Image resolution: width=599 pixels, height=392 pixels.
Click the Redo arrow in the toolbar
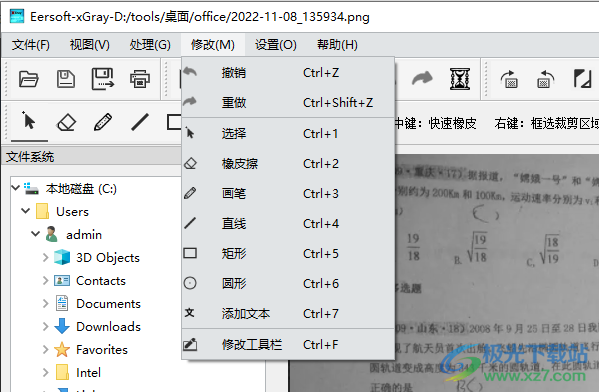point(422,79)
